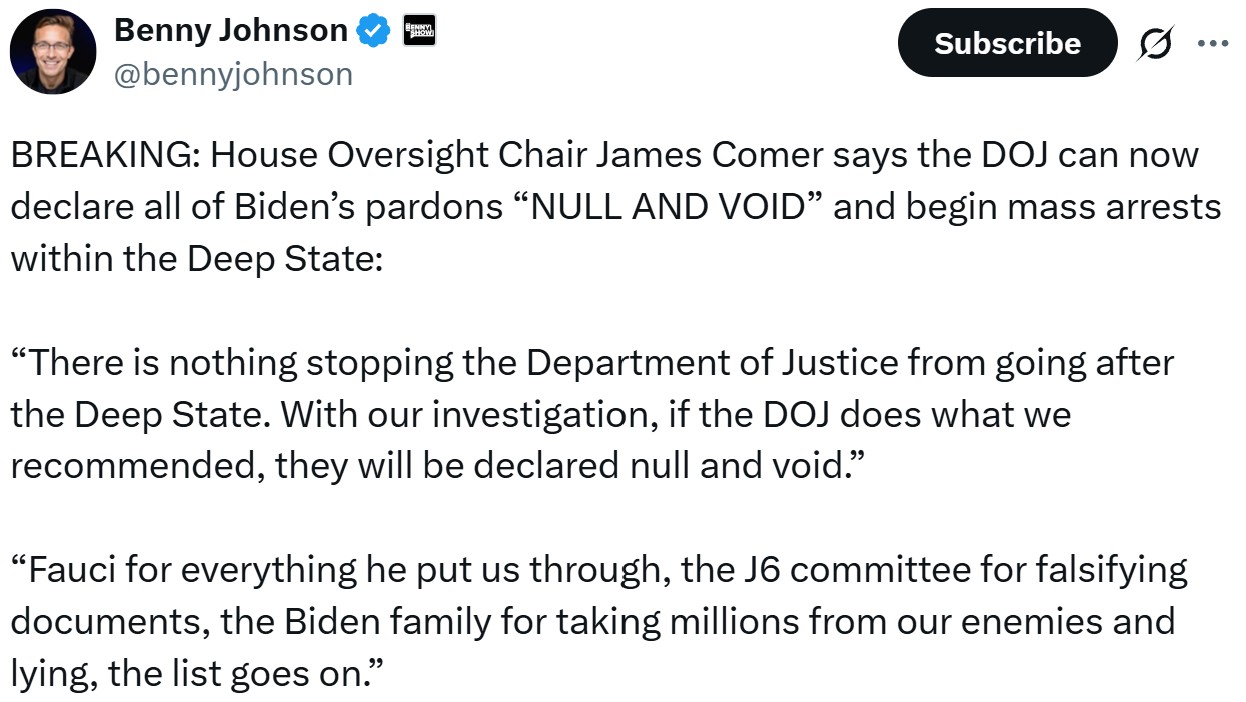The width and height of the screenshot is (1246, 702).
Task: Click Benny Johnson's profile avatar photo
Action: pyautogui.click(x=53, y=52)
